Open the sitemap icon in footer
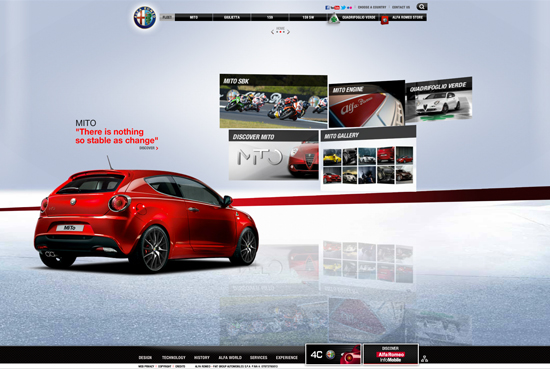Viewport: 550px width, 369px height. [x=424, y=358]
